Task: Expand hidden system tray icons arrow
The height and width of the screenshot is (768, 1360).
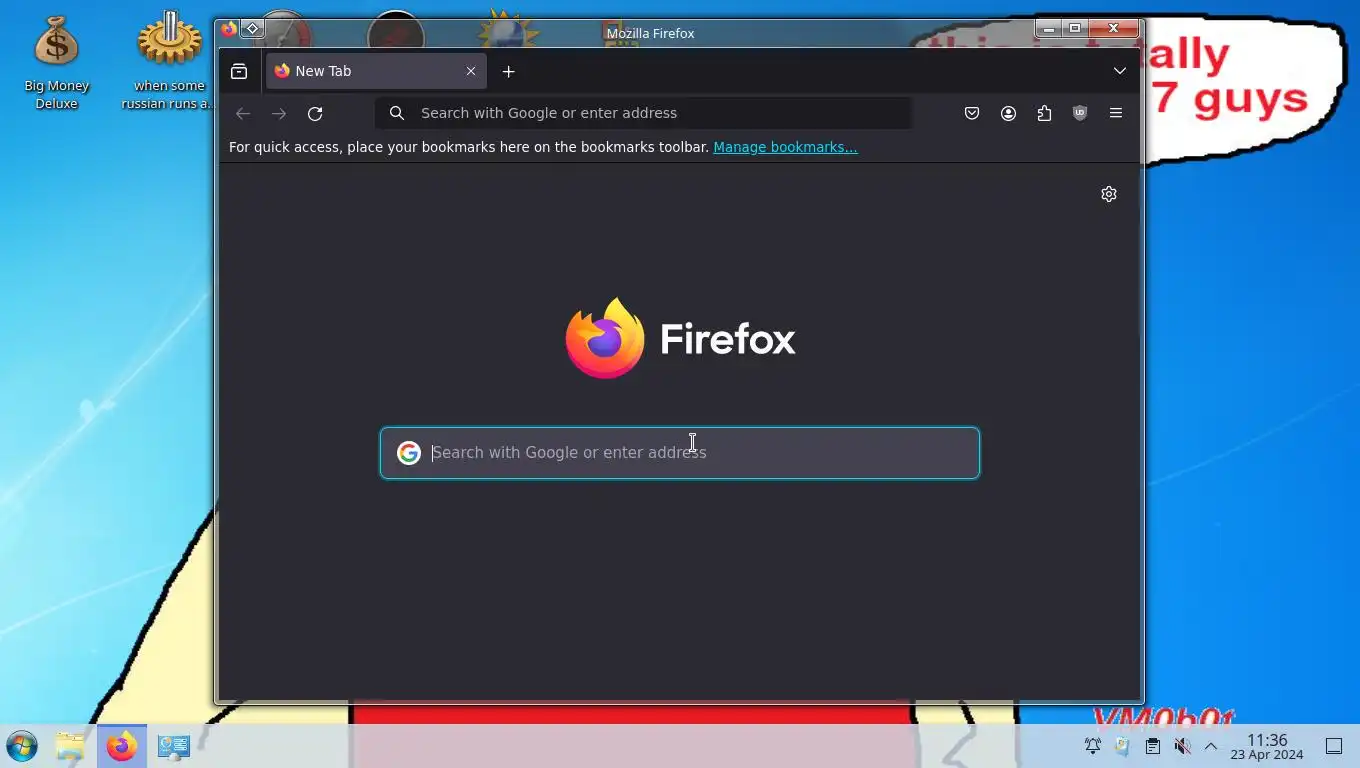Action: tap(1211, 746)
